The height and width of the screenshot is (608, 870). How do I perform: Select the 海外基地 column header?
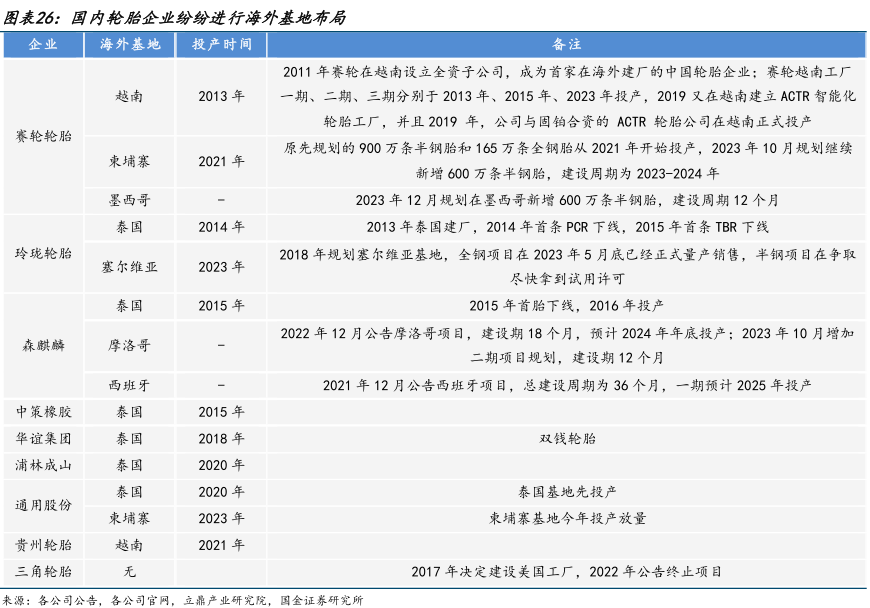pos(129,45)
